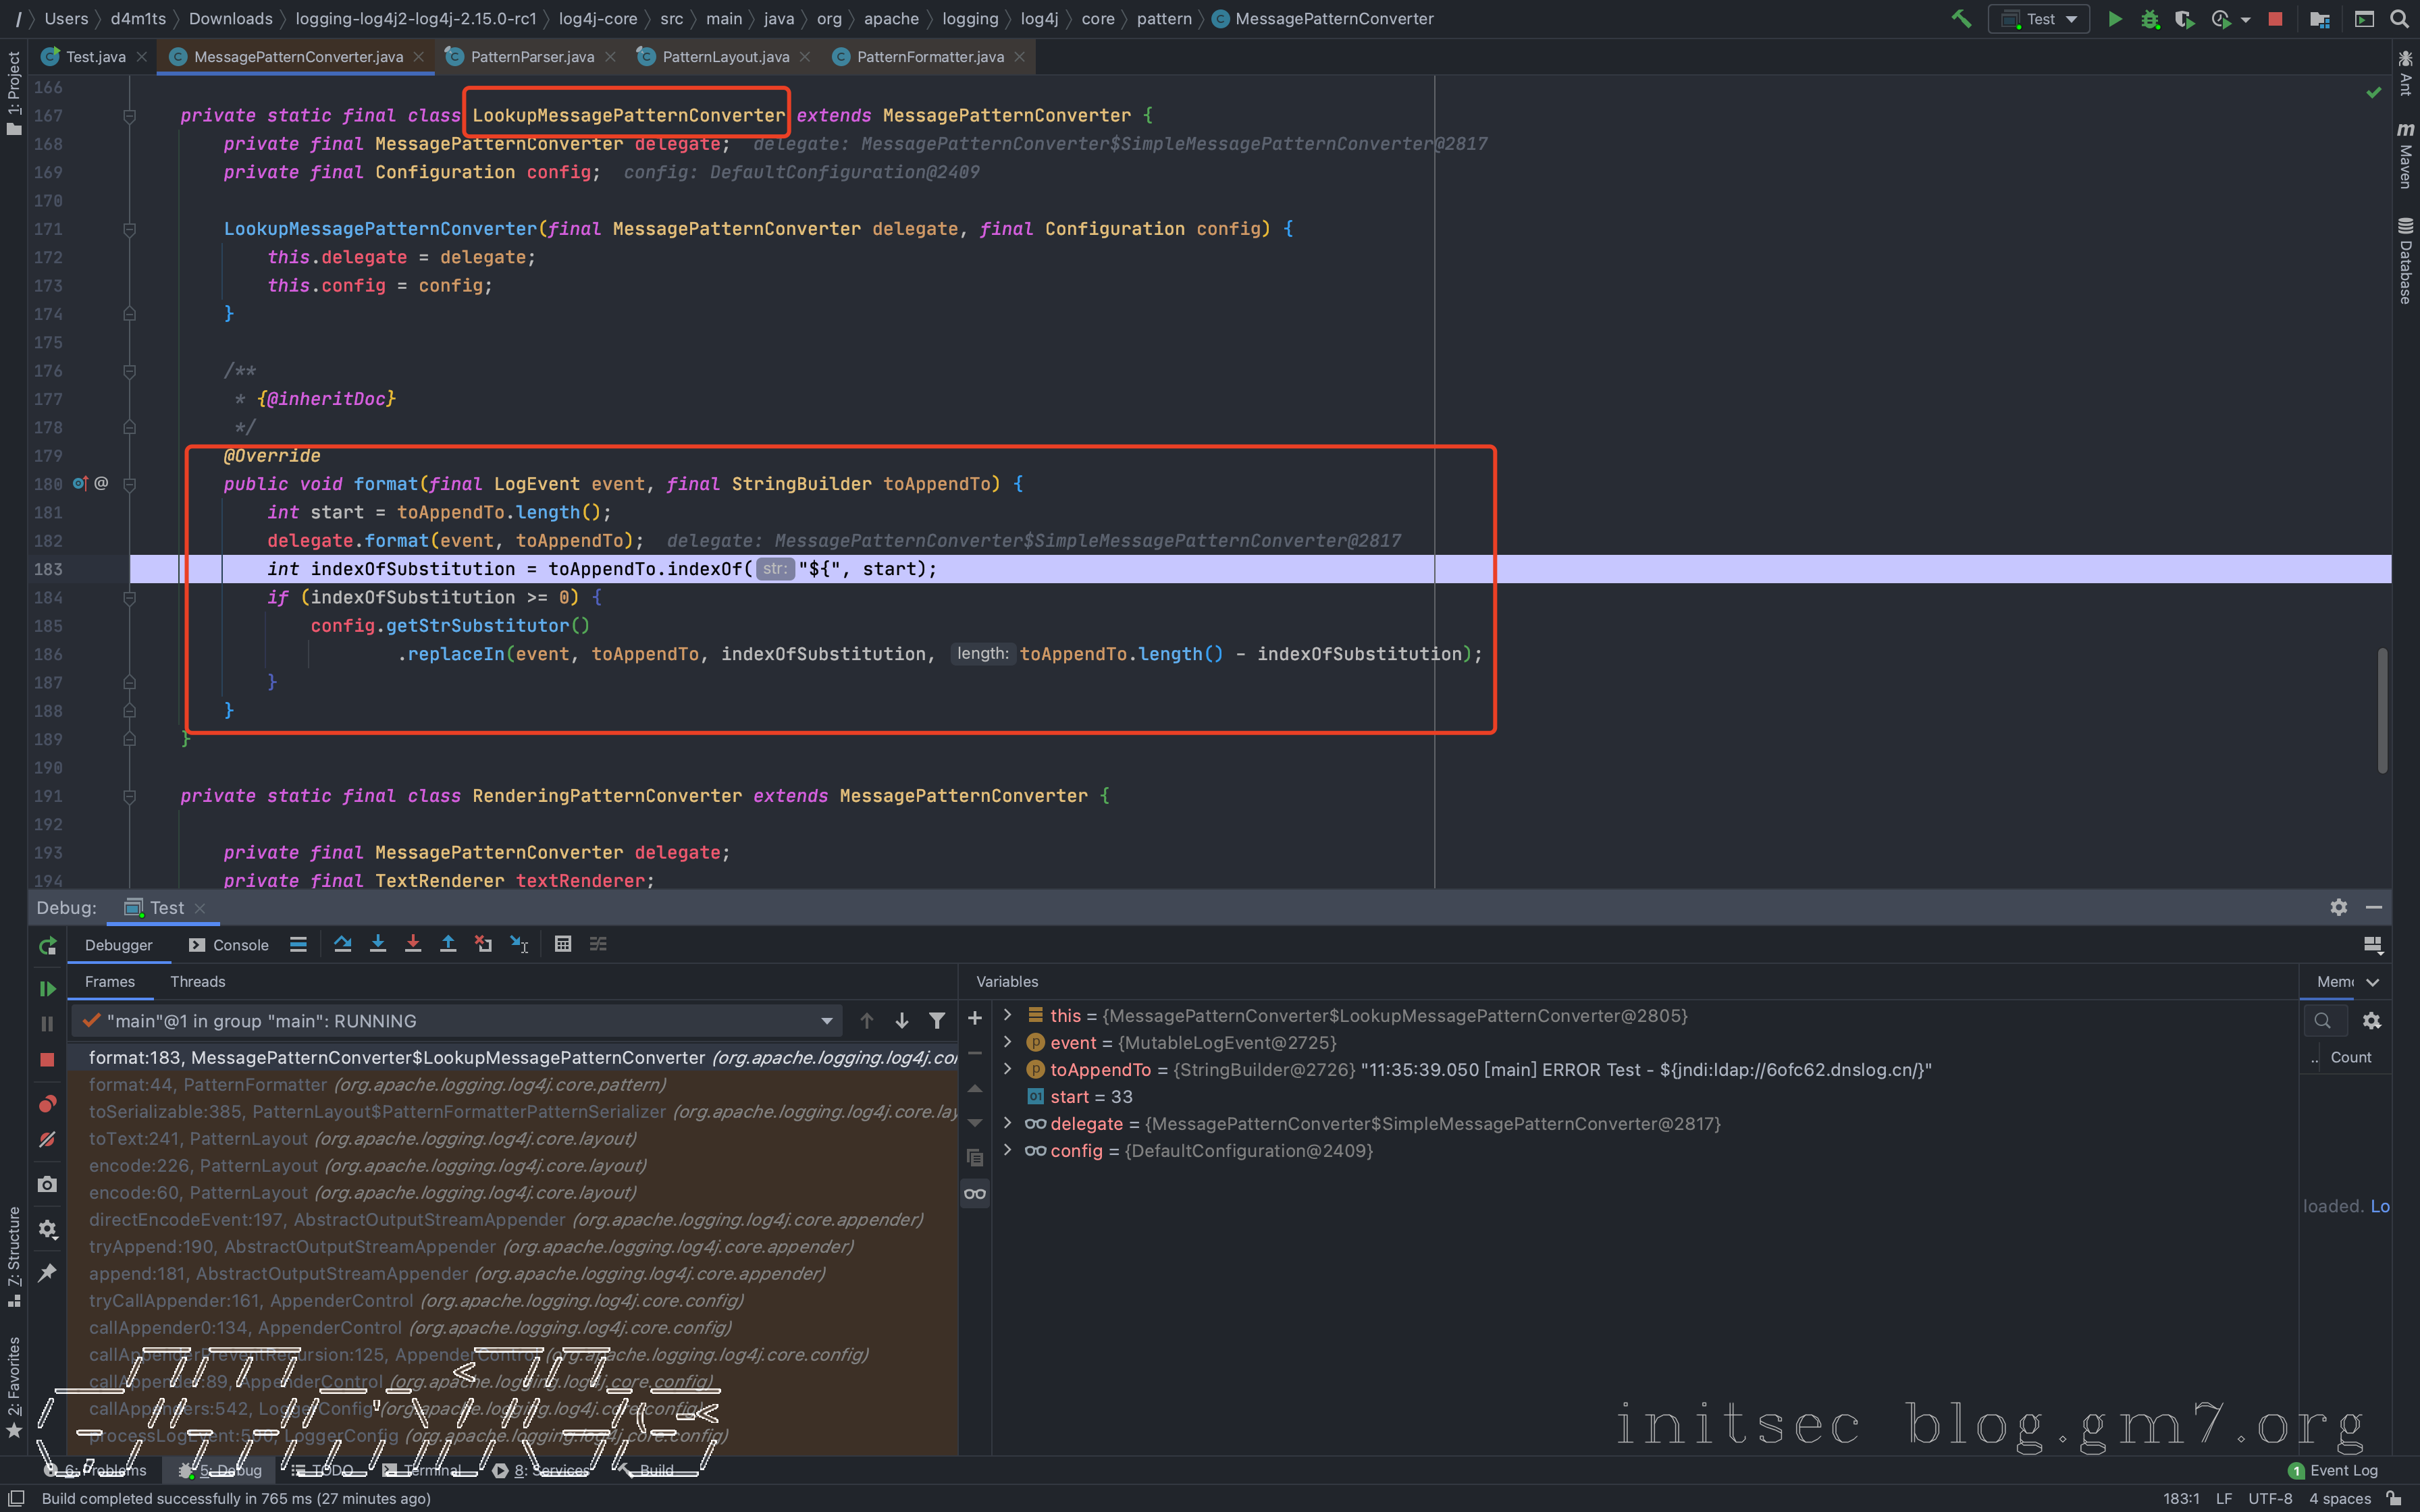Click the editor vertical scrollbar thumb

[x=2382, y=710]
